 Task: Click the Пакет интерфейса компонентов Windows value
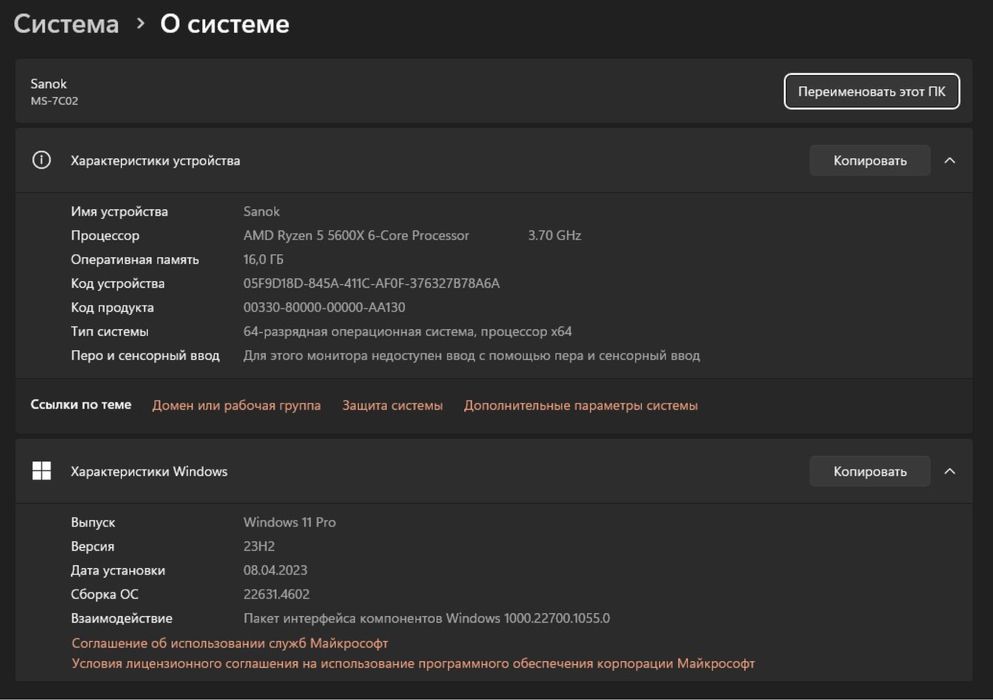[426, 619]
